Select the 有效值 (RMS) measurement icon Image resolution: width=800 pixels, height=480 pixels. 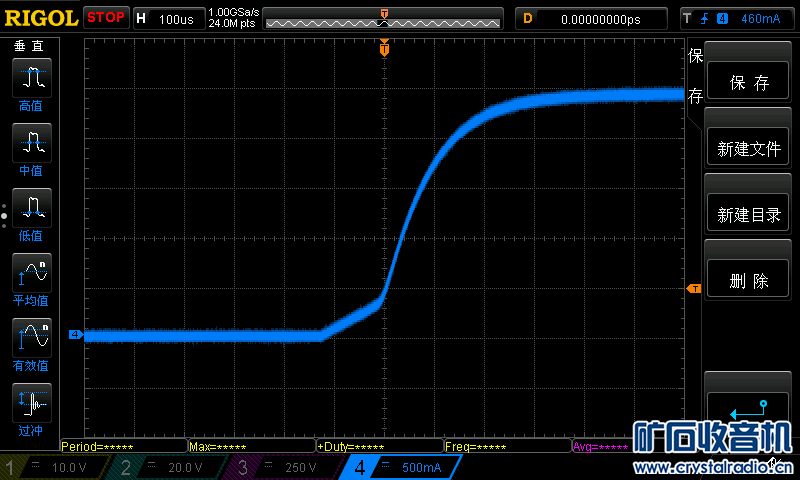32,338
